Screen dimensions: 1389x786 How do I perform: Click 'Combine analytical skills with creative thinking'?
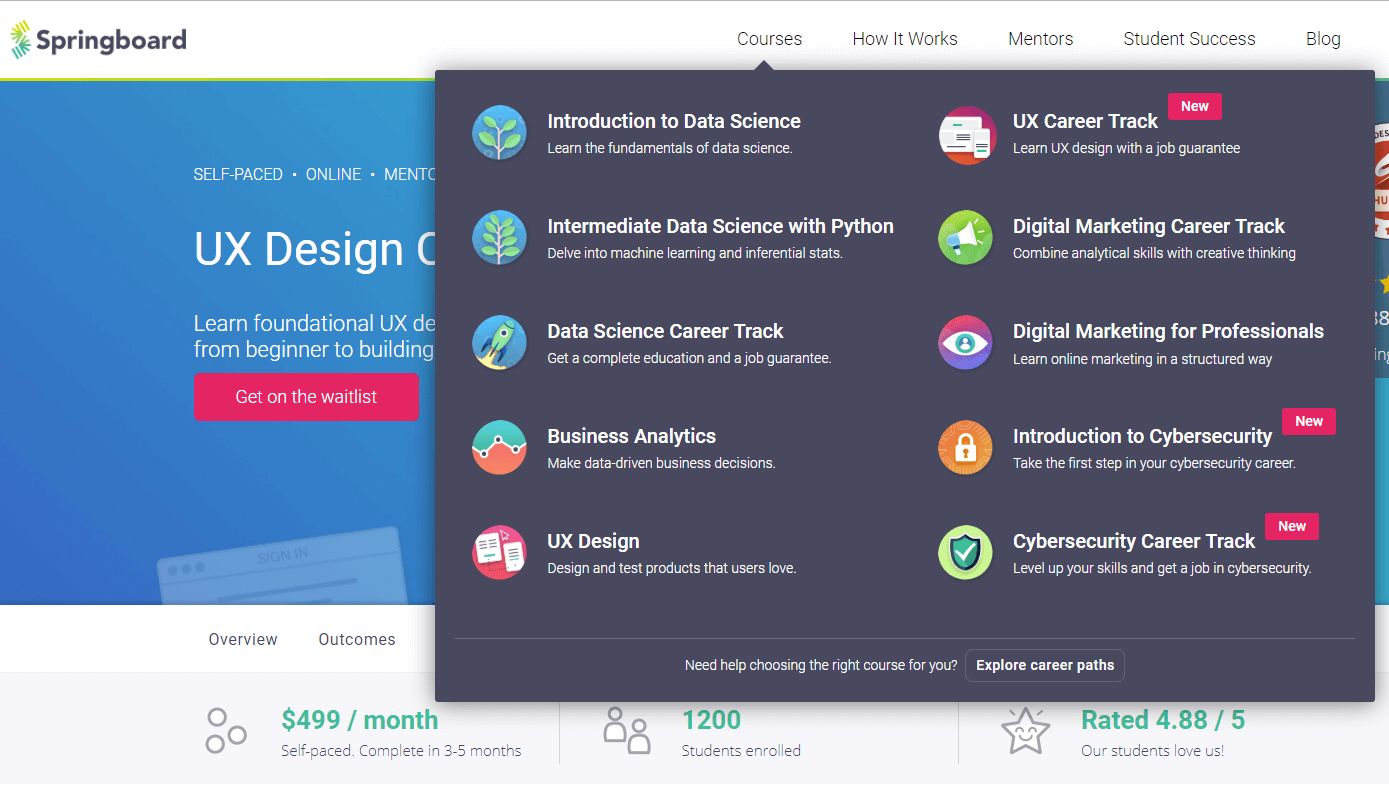click(1154, 253)
